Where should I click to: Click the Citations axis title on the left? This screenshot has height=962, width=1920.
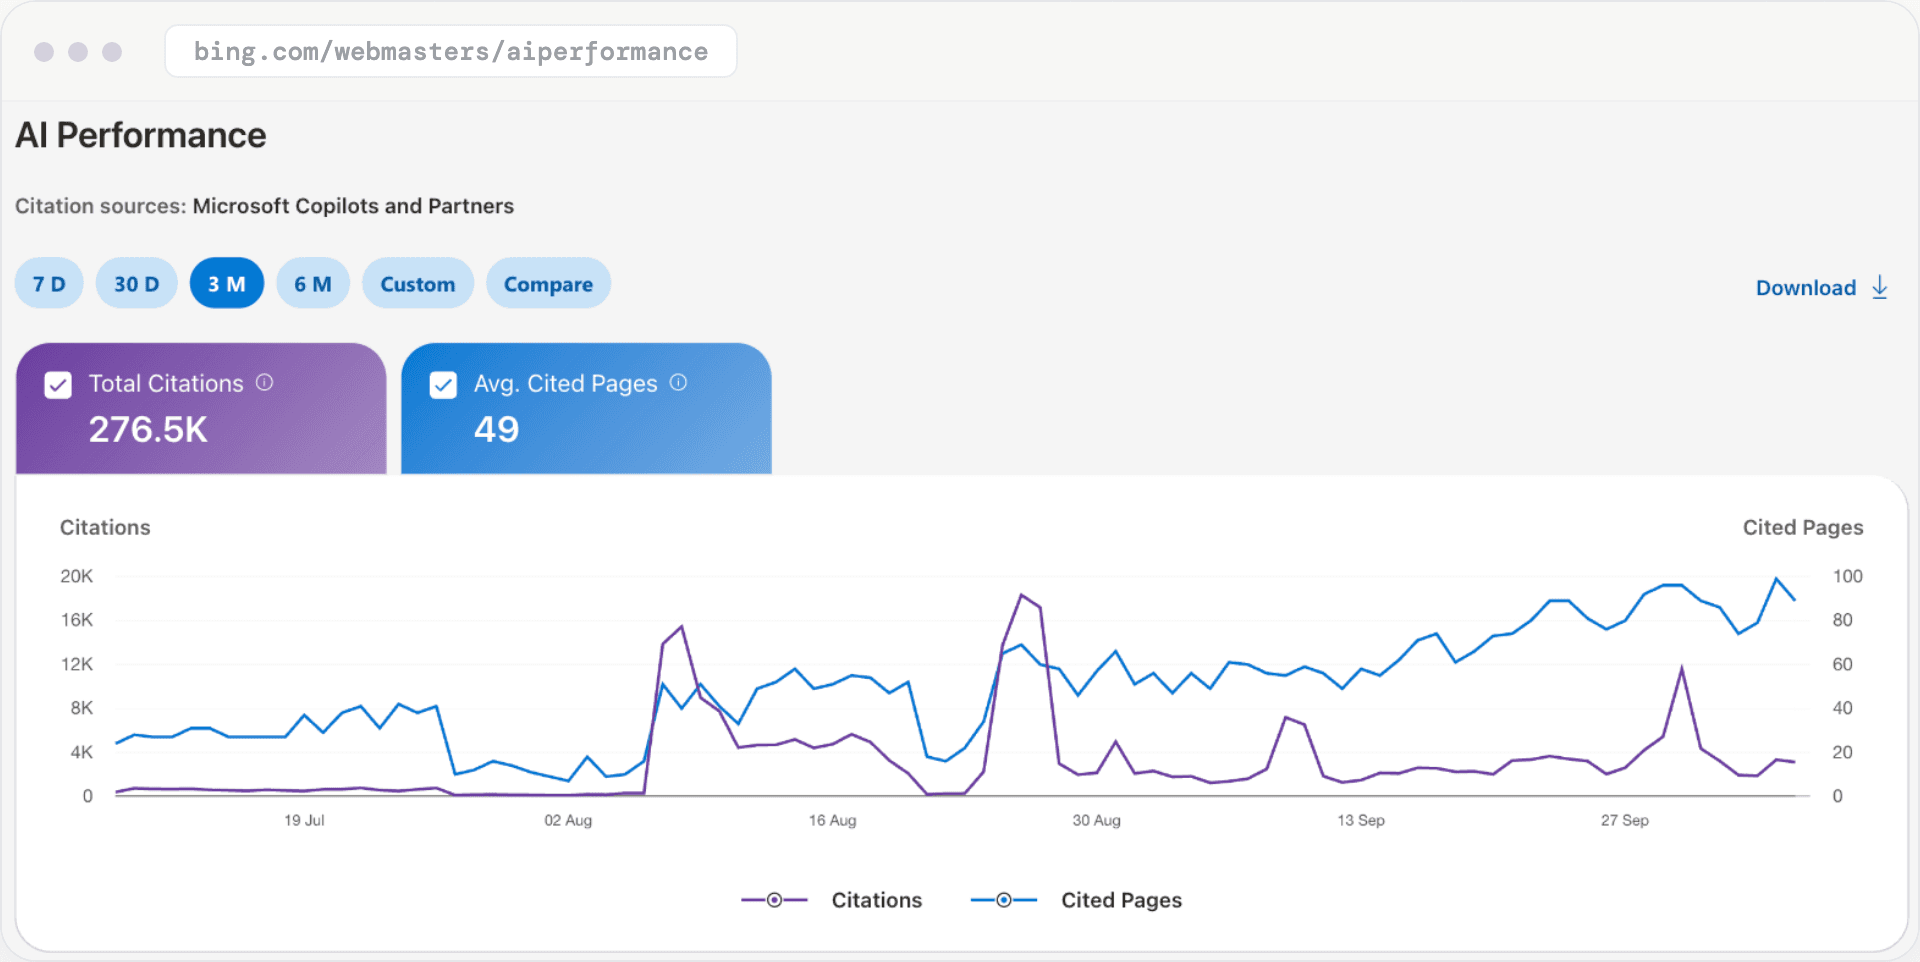(x=105, y=527)
